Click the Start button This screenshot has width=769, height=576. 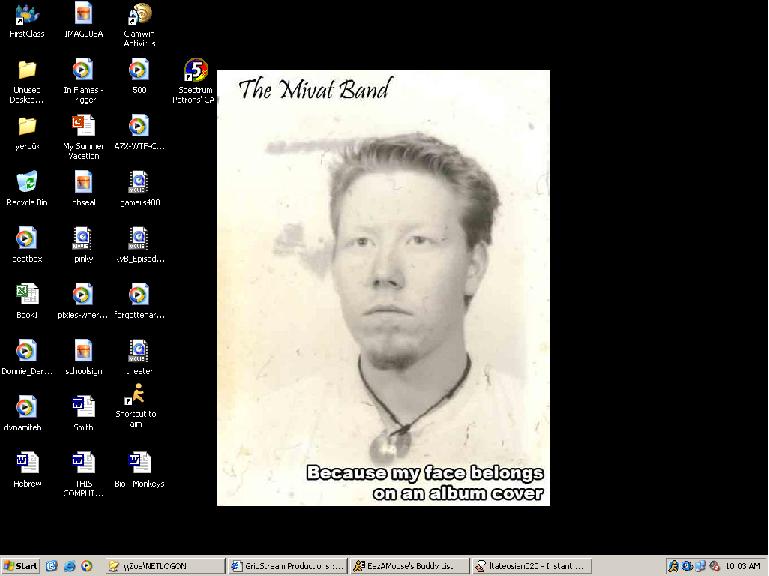click(20, 566)
